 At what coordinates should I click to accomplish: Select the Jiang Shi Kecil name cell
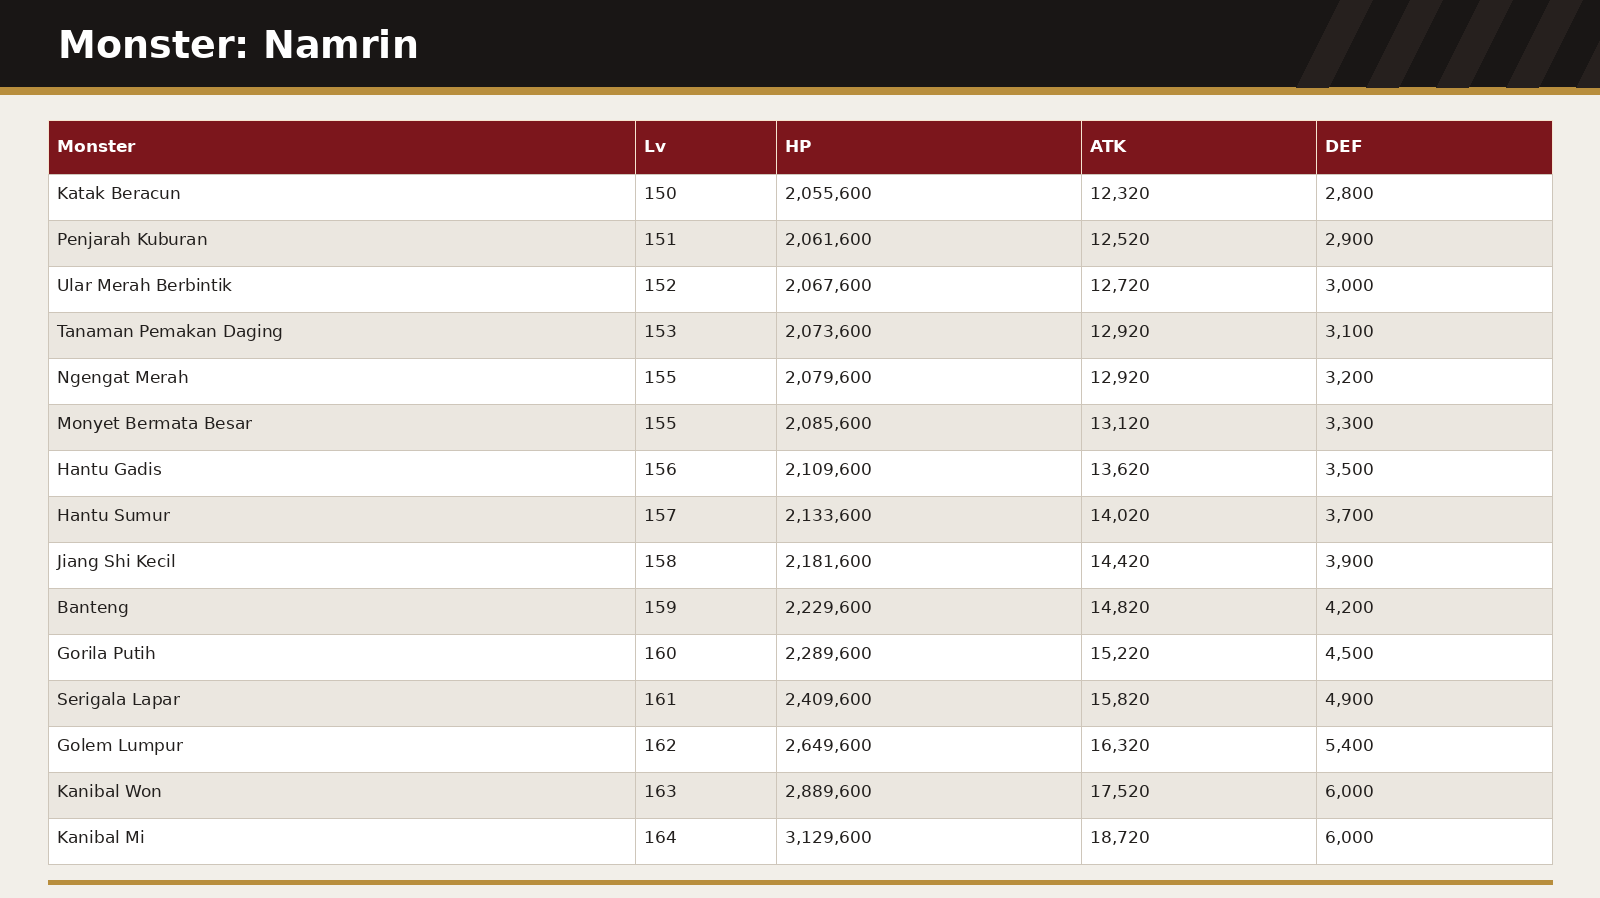tap(342, 565)
